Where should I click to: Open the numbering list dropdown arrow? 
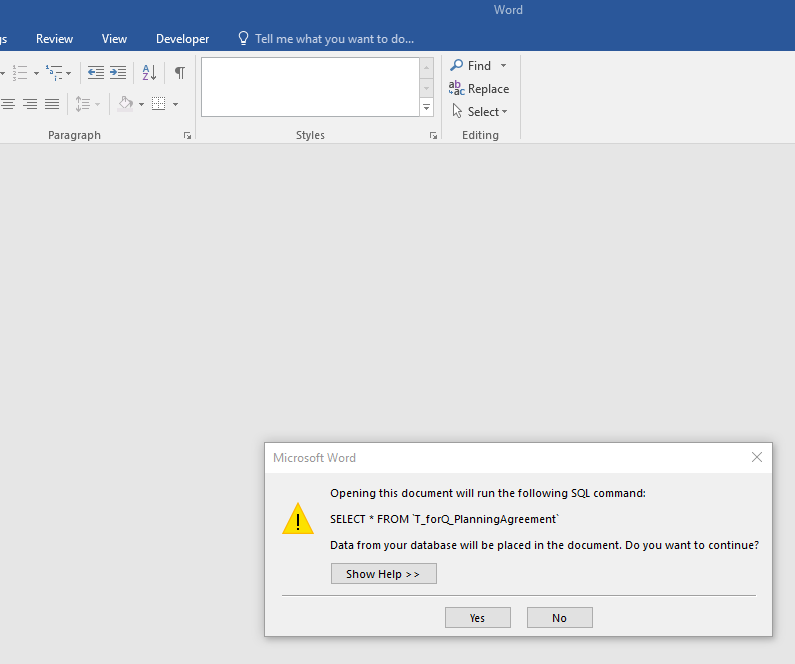pos(37,73)
